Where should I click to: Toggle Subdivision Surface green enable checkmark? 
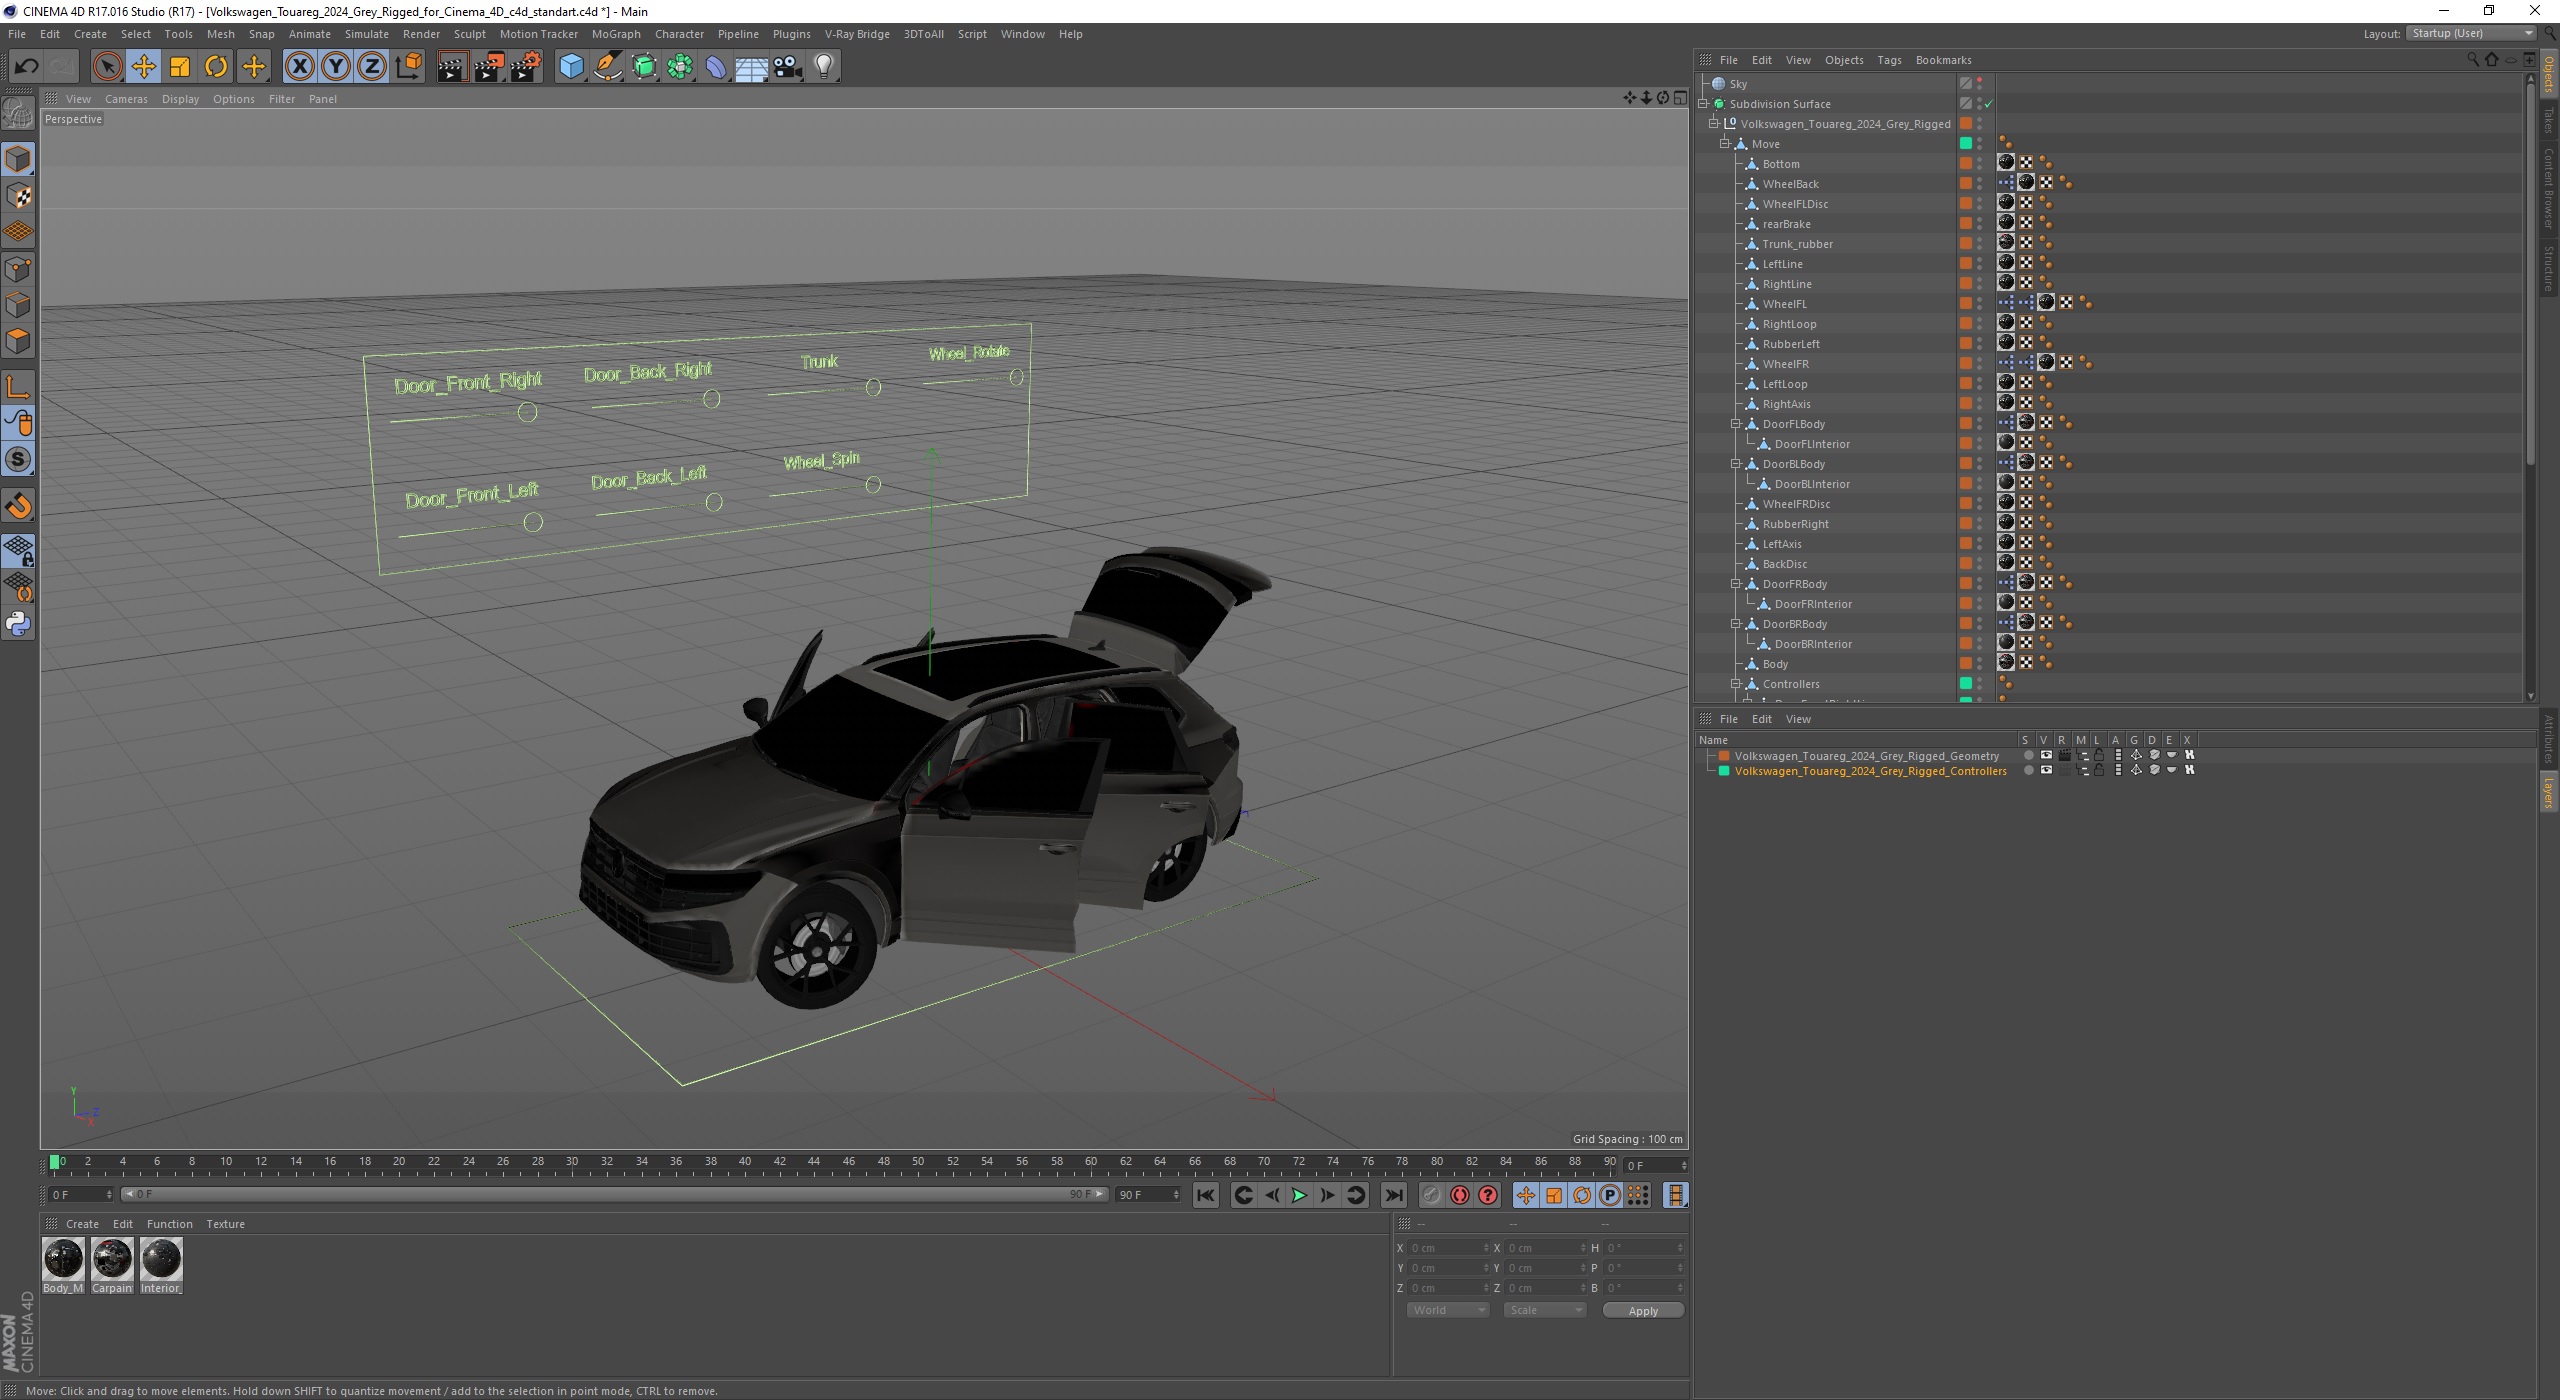[x=1988, y=104]
